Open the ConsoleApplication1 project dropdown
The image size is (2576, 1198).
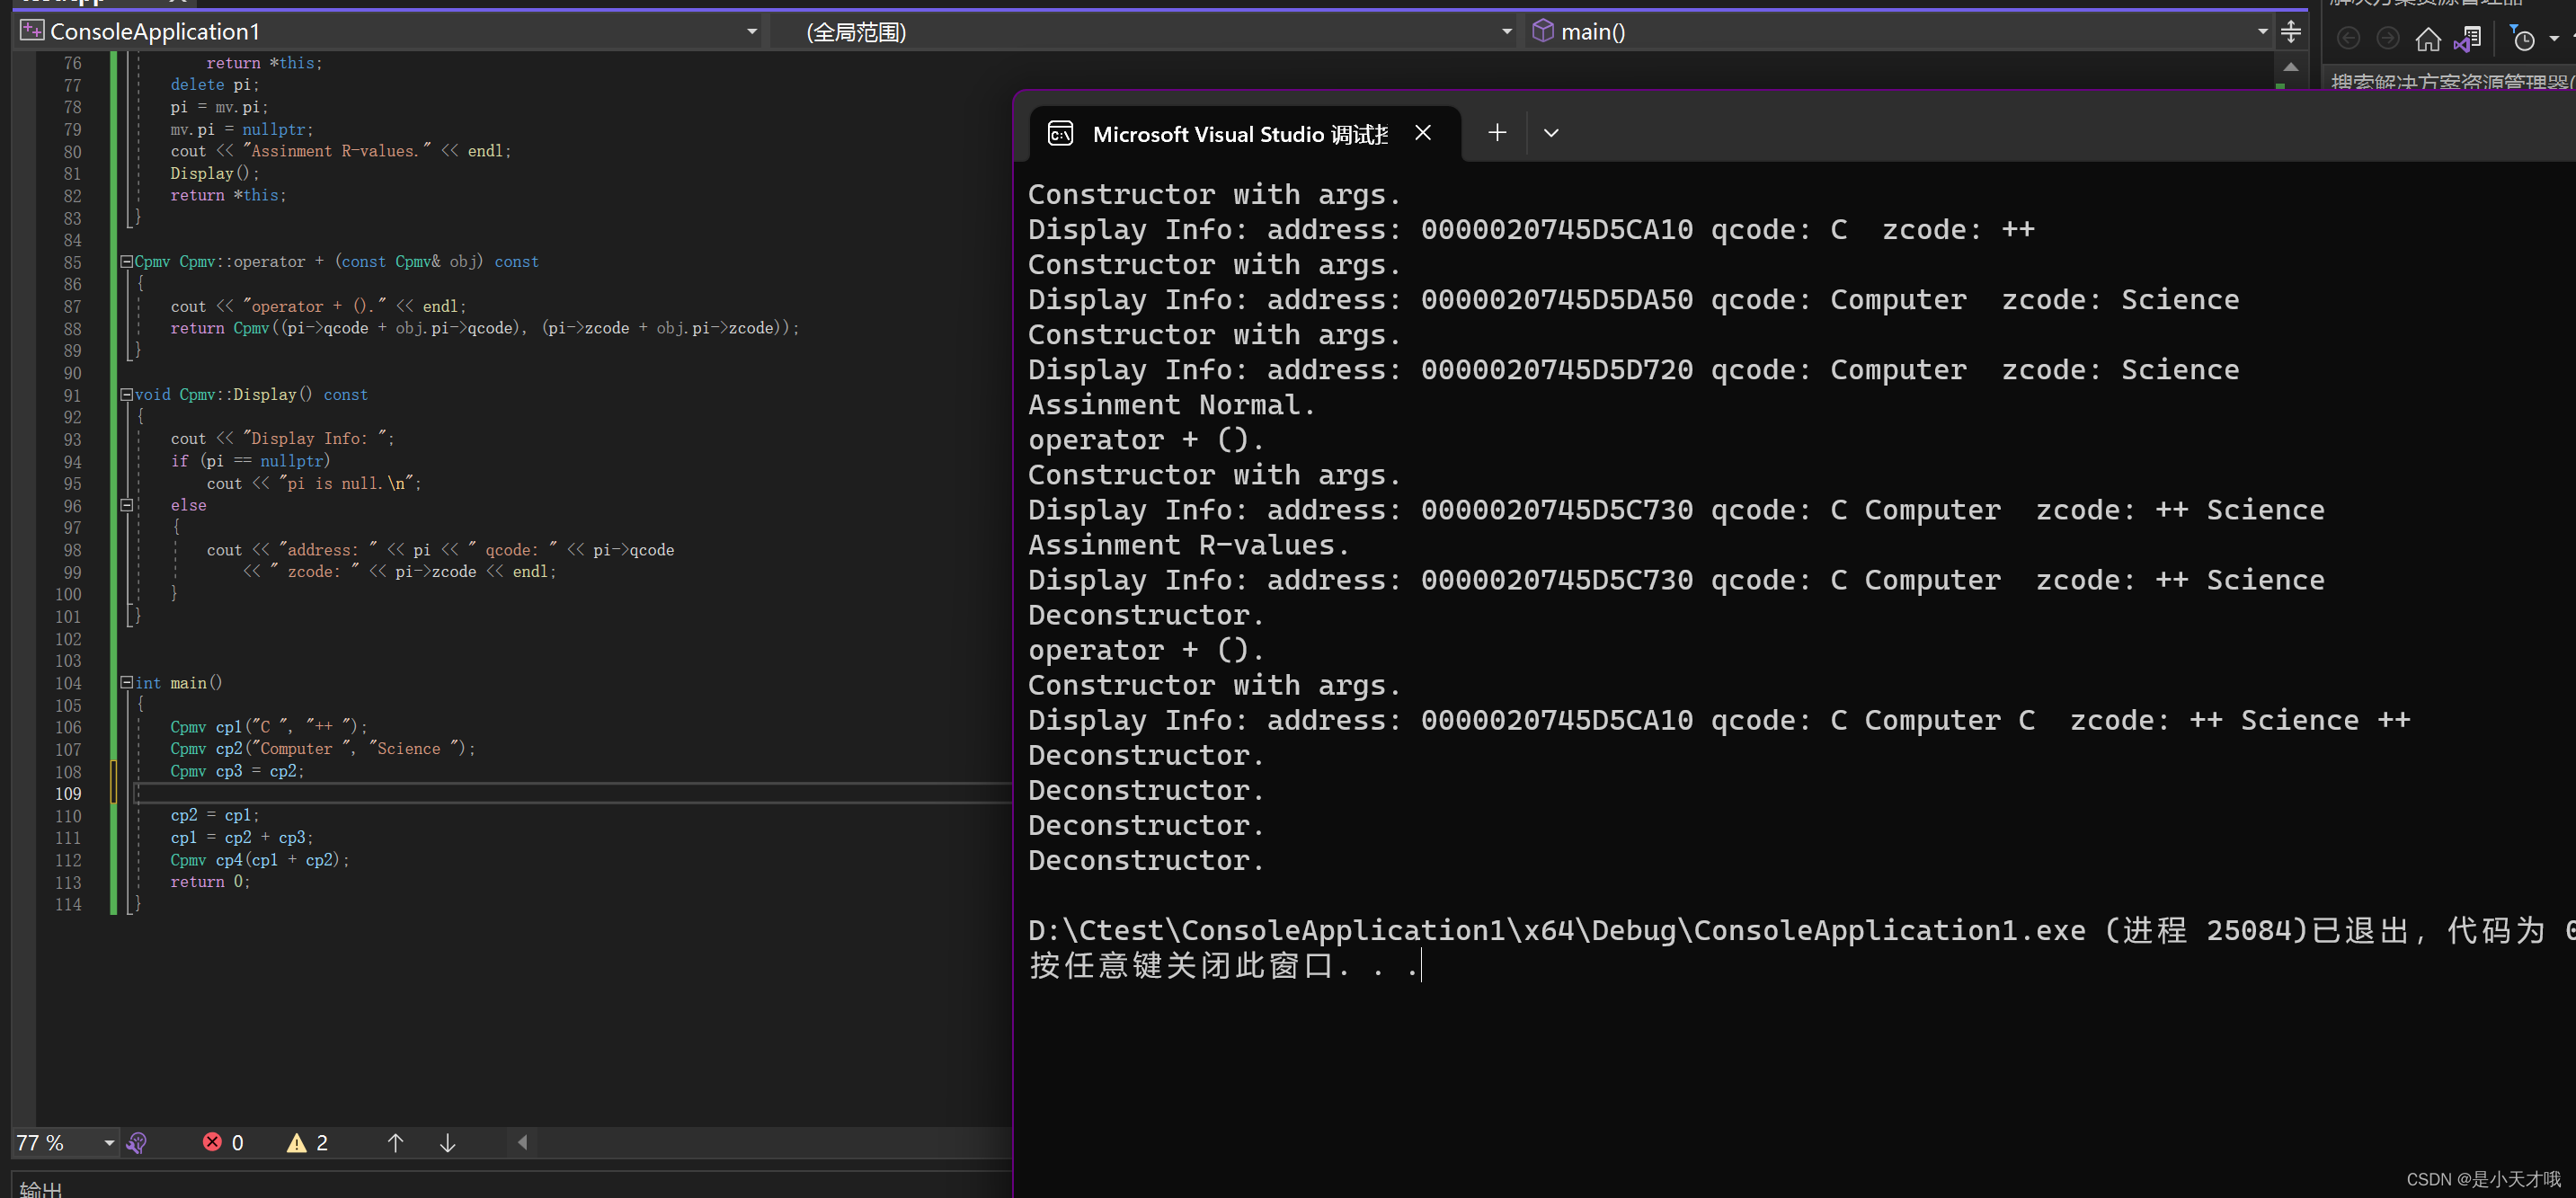coord(752,31)
